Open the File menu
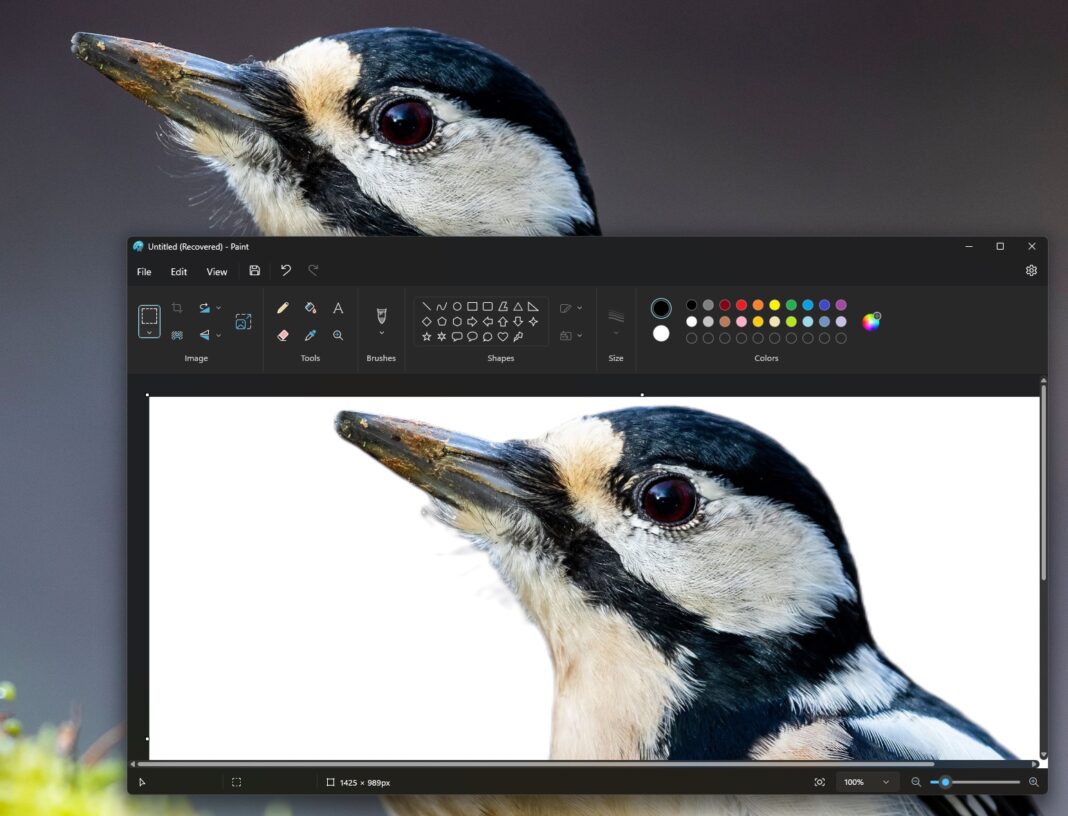This screenshot has height=816, width=1068. (x=143, y=271)
